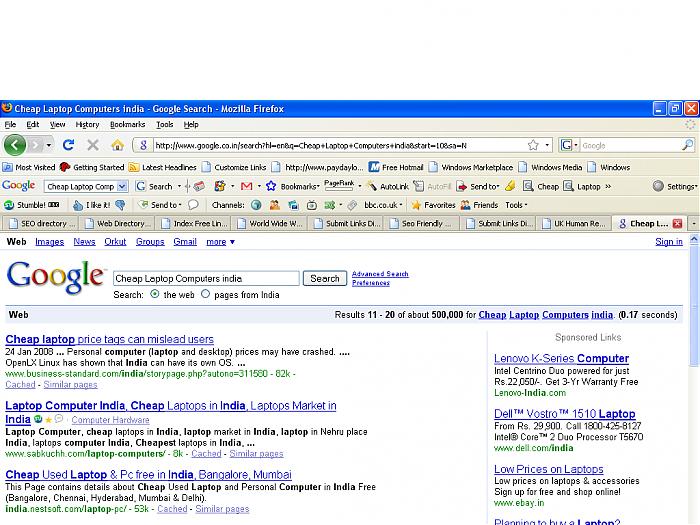Click the PageRank indicator

tap(339, 185)
